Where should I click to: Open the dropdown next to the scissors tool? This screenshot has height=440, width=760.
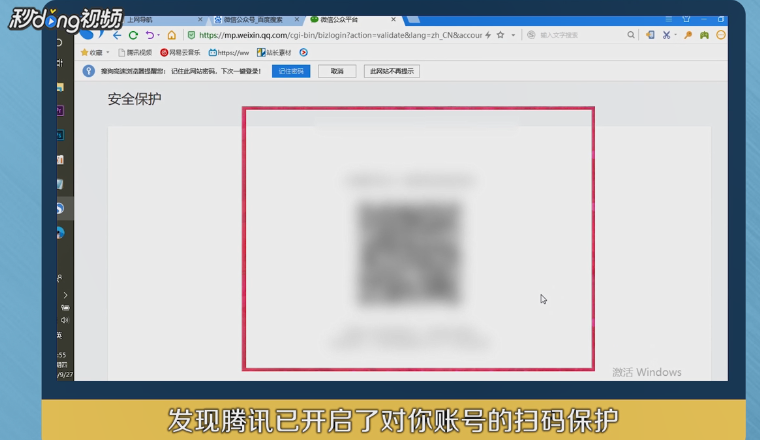[675, 35]
